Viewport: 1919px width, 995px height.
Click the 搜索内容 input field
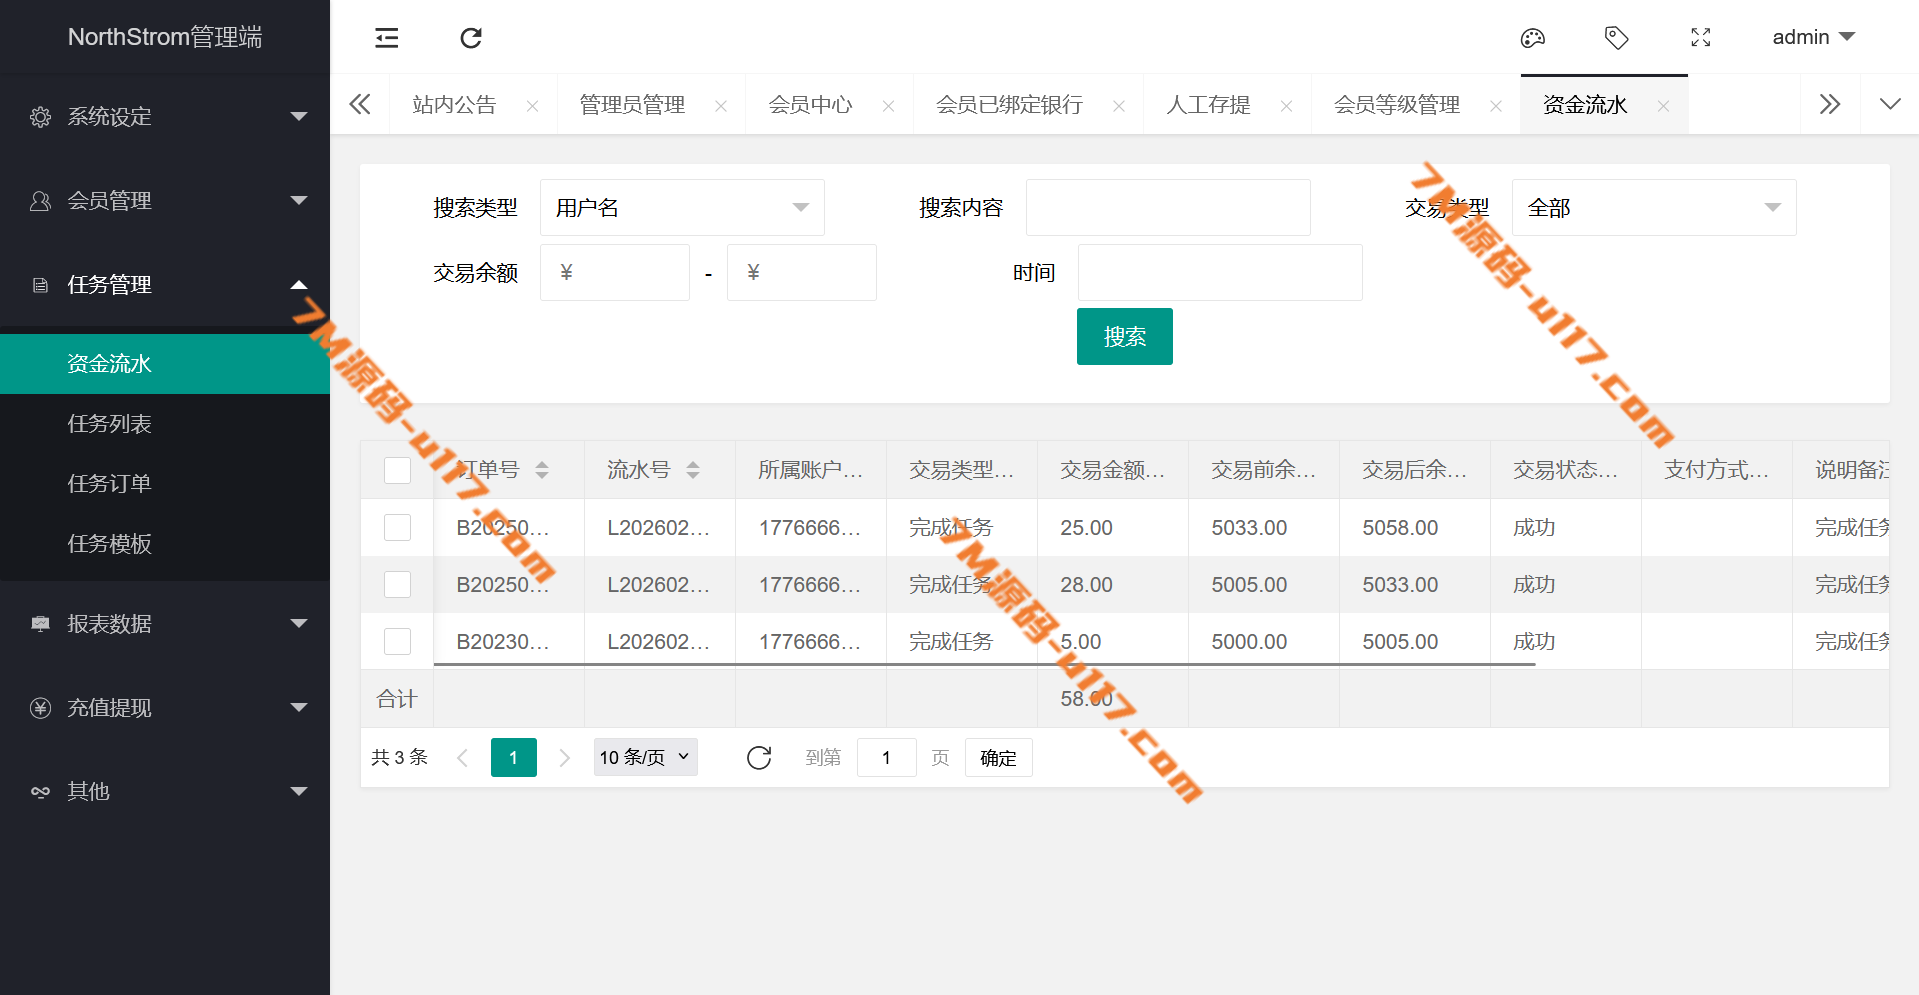[1167, 208]
